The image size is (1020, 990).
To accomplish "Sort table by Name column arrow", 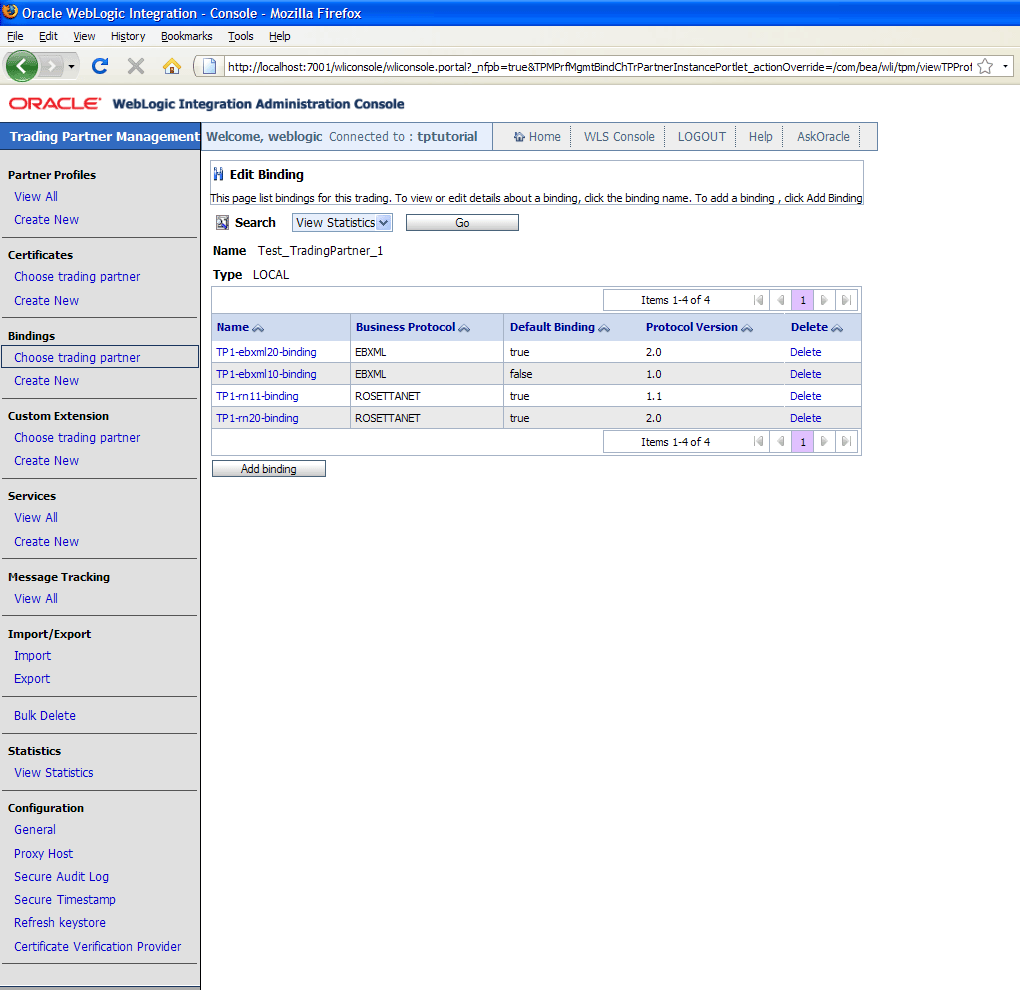I will 258,328.
